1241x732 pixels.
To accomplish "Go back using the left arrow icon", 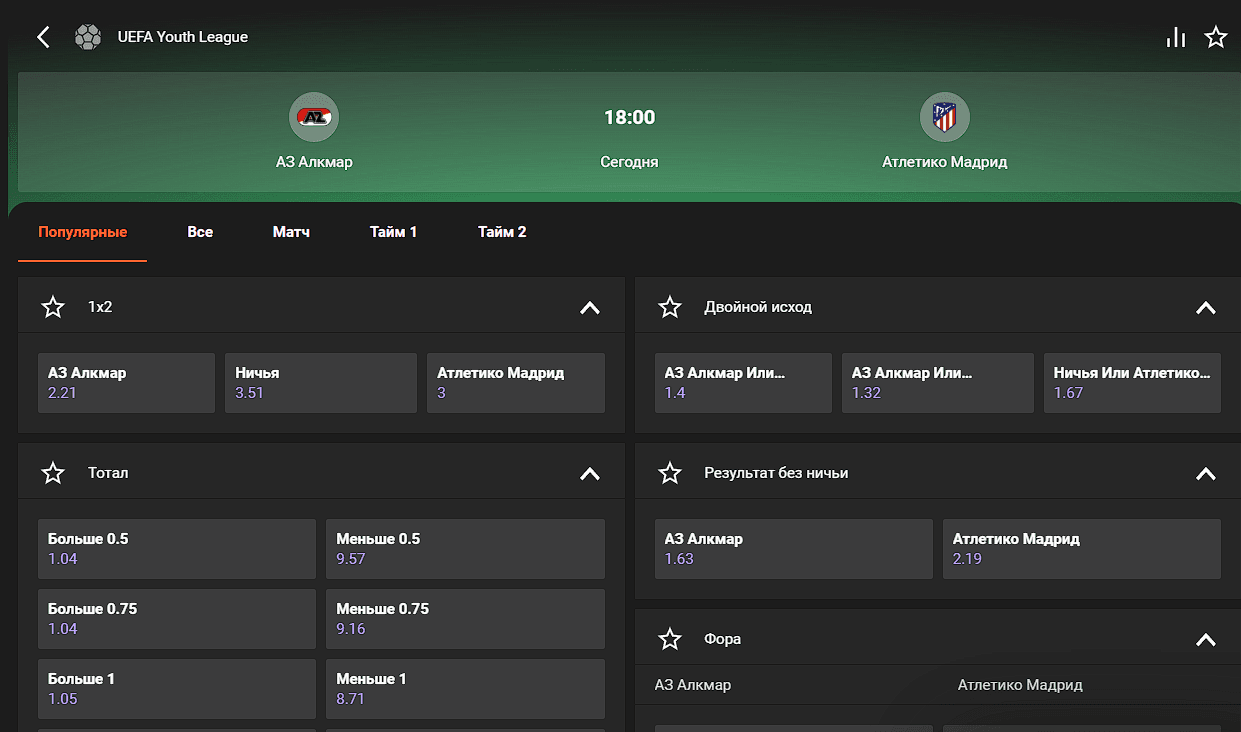I will point(43,37).
